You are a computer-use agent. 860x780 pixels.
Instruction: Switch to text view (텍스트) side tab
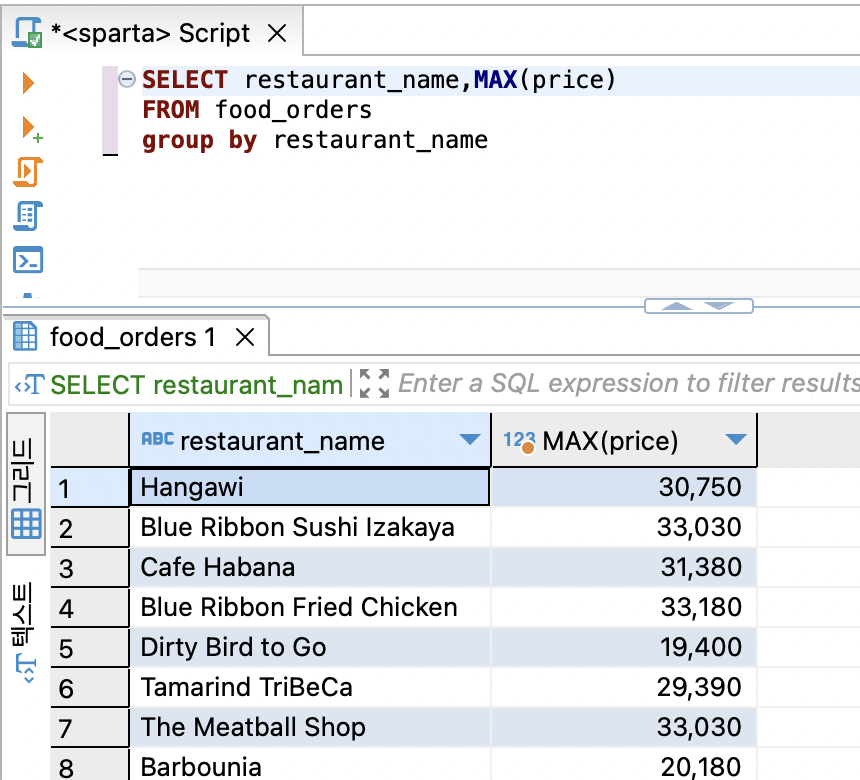[26, 631]
